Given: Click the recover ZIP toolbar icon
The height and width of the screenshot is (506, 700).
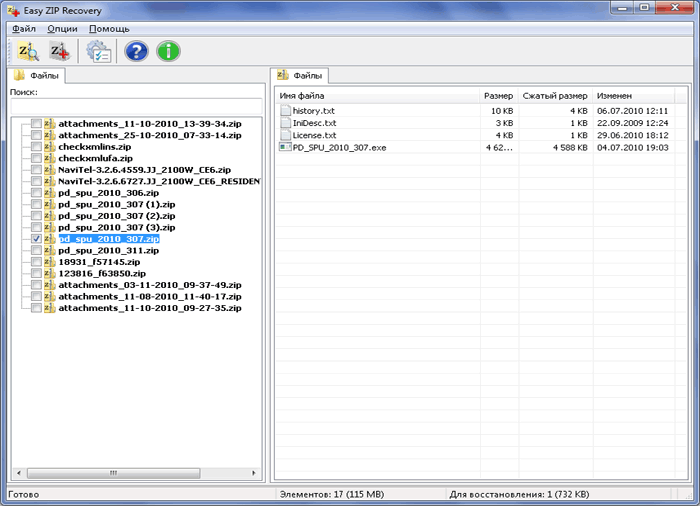Looking at the screenshot, I should pyautogui.click(x=59, y=51).
